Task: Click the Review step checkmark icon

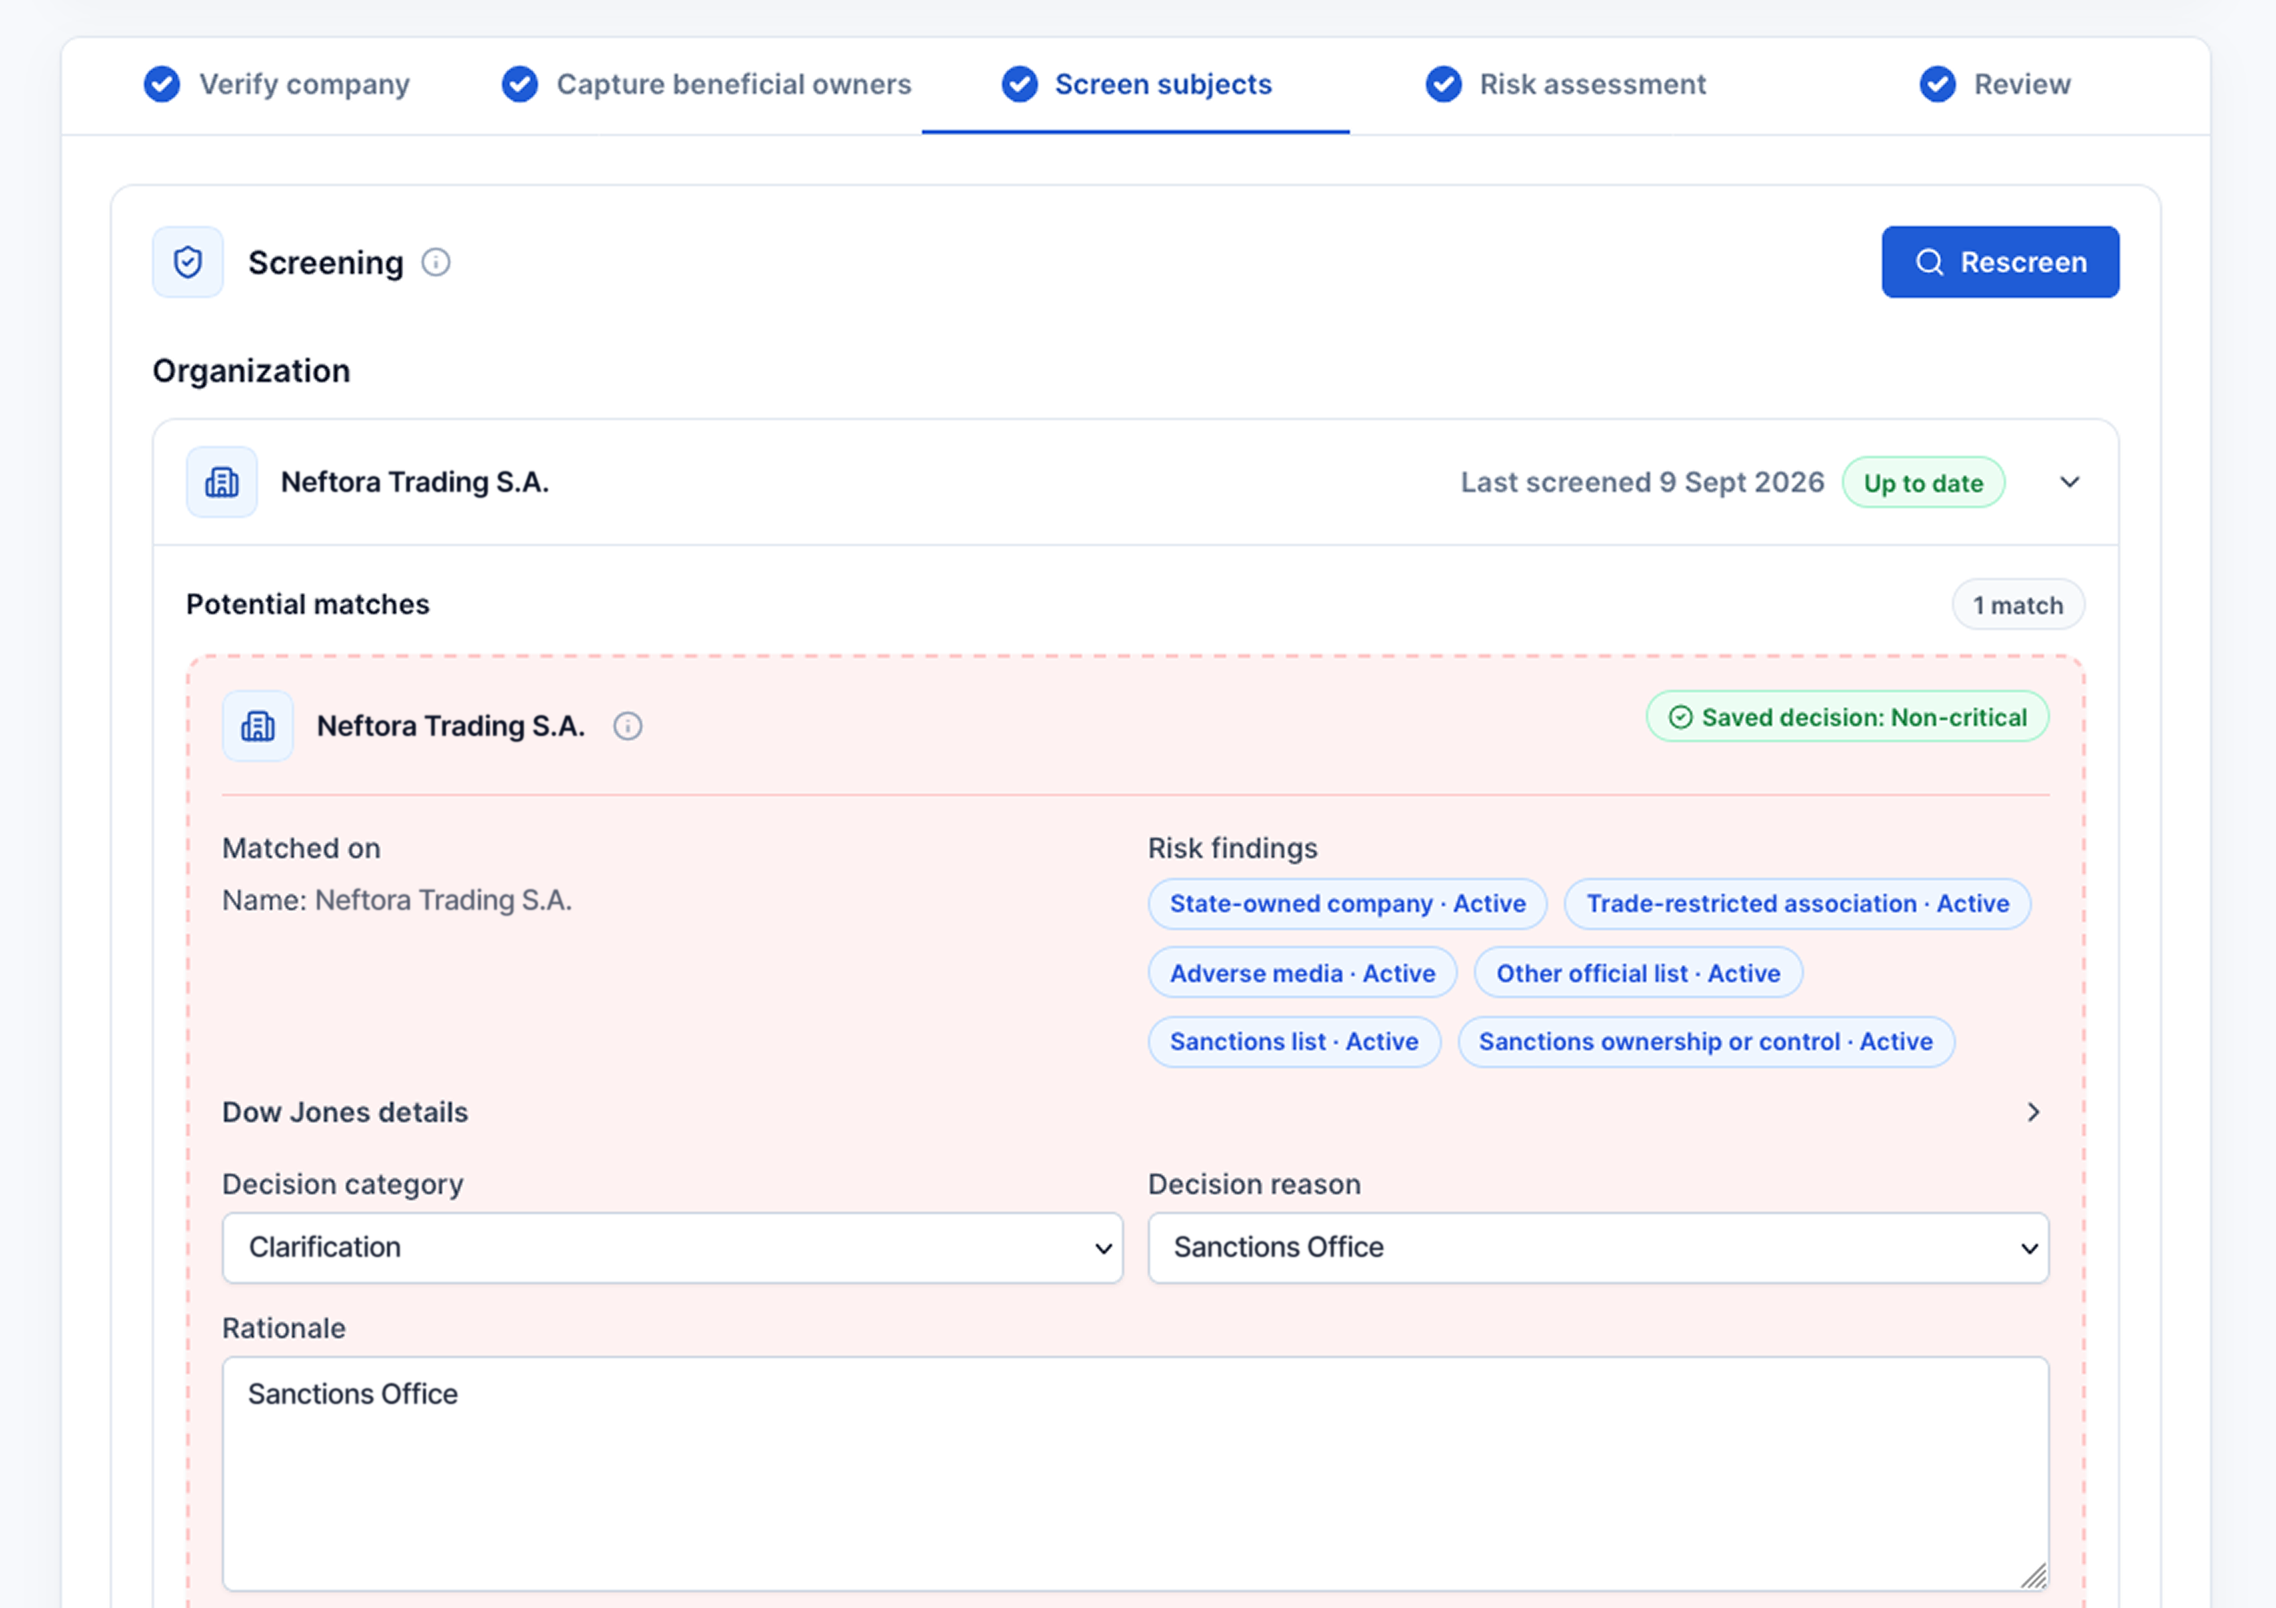Action: pos(1938,84)
